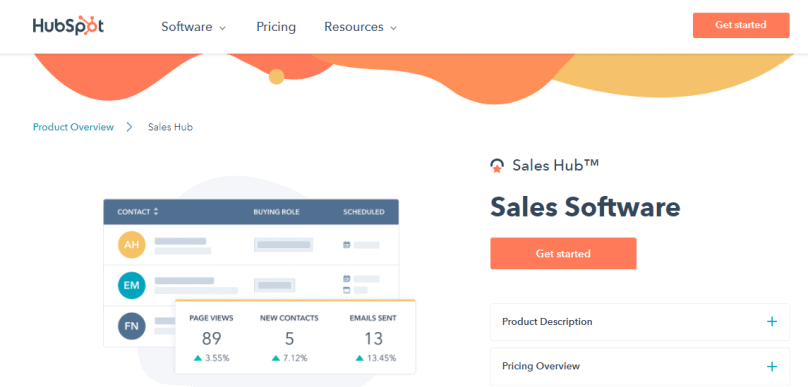
Task: Expand the Product Description section
Action: tap(639, 322)
